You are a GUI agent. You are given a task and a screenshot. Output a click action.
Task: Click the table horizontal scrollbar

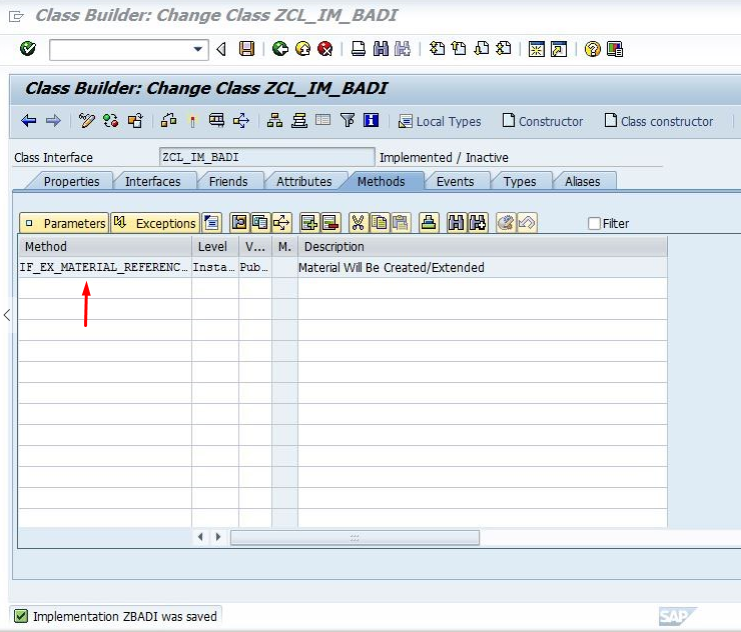354,537
